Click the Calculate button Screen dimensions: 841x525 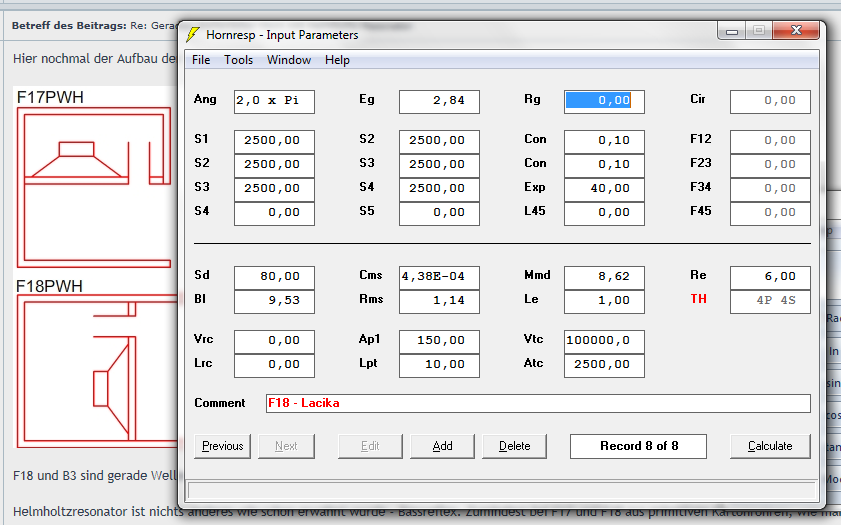point(770,446)
